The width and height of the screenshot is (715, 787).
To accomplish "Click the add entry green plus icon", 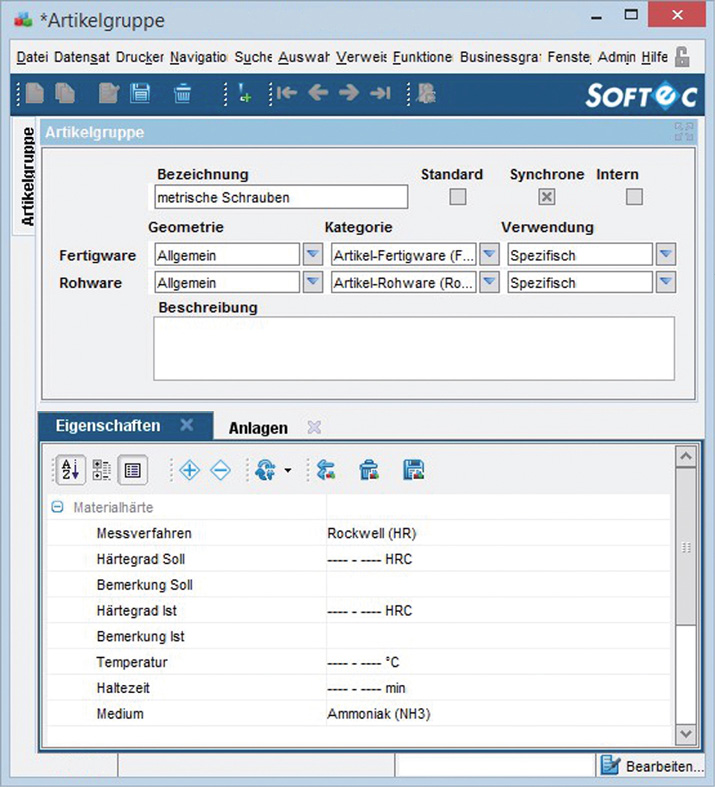I will click(244, 93).
